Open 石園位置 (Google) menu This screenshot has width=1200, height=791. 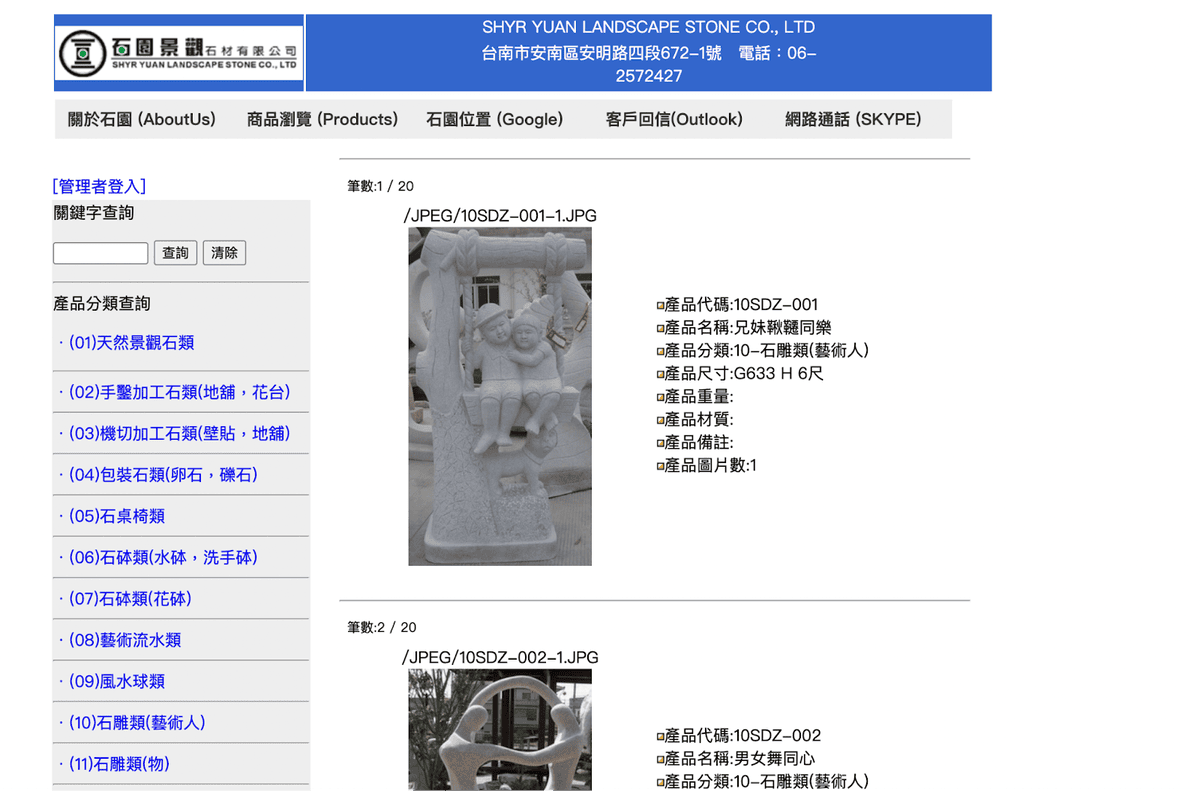495,119
